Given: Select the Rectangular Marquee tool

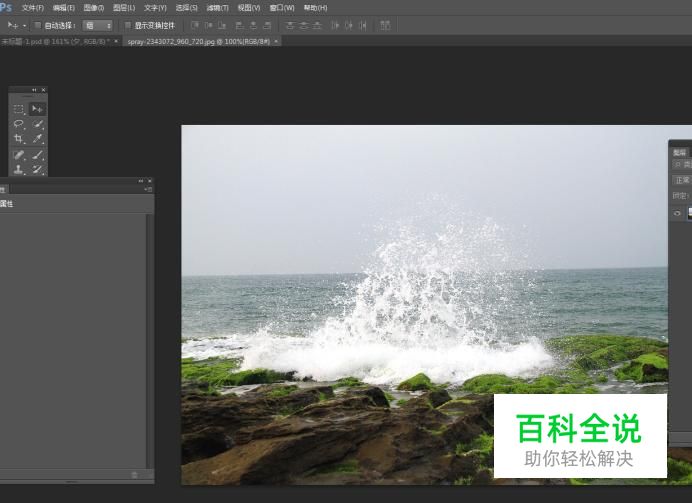Looking at the screenshot, I should point(19,109).
